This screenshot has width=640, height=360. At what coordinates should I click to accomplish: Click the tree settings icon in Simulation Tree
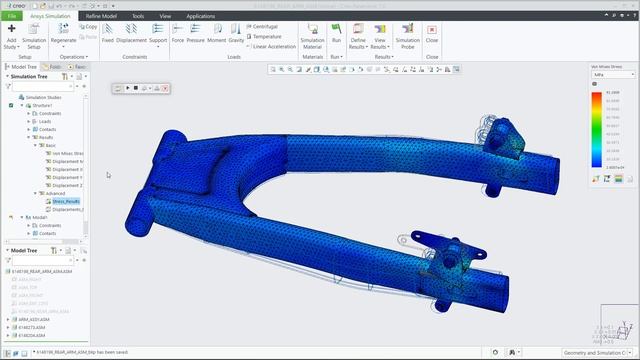[64, 76]
